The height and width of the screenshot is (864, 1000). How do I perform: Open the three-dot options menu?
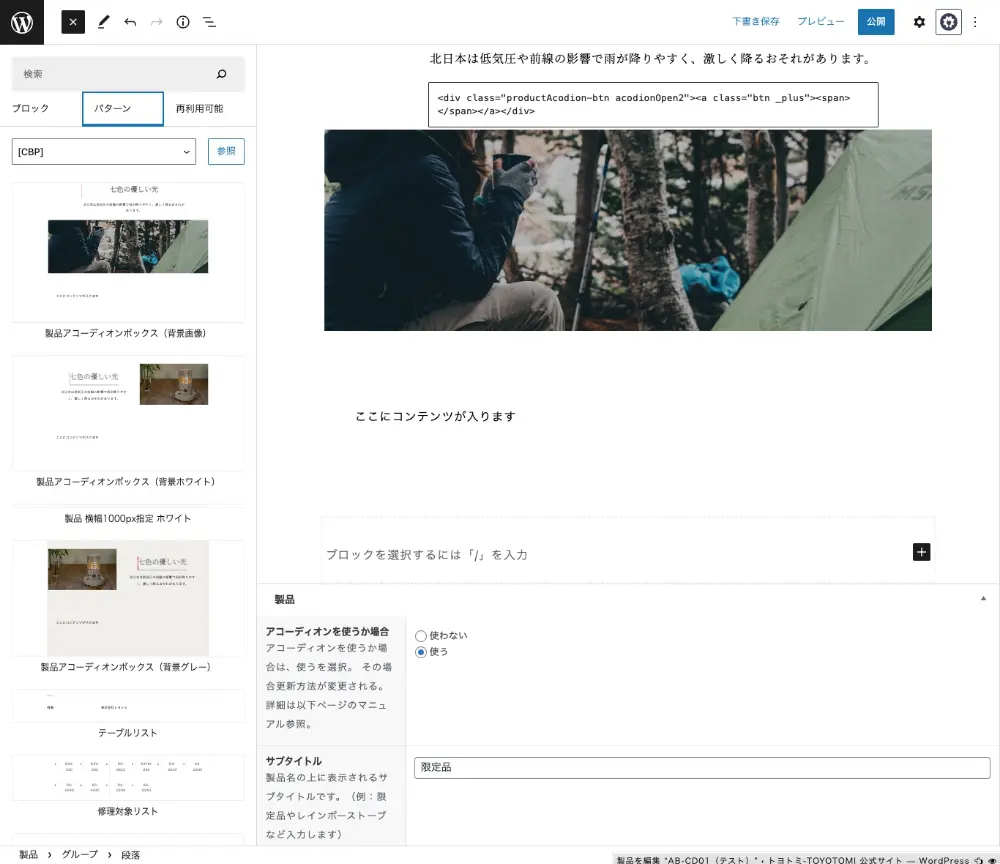point(974,22)
